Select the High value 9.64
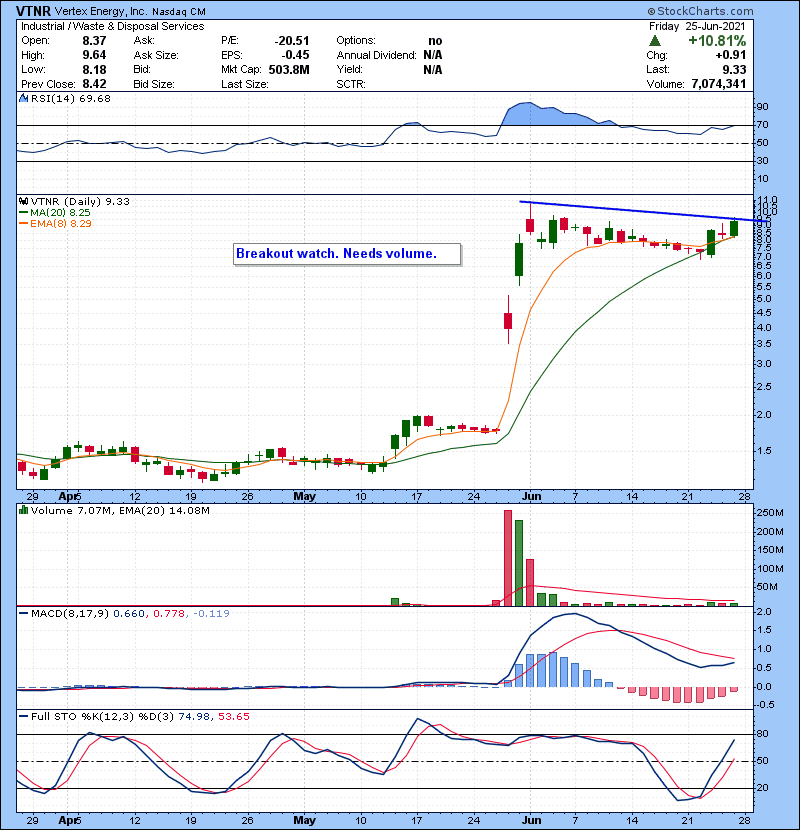 (94, 55)
